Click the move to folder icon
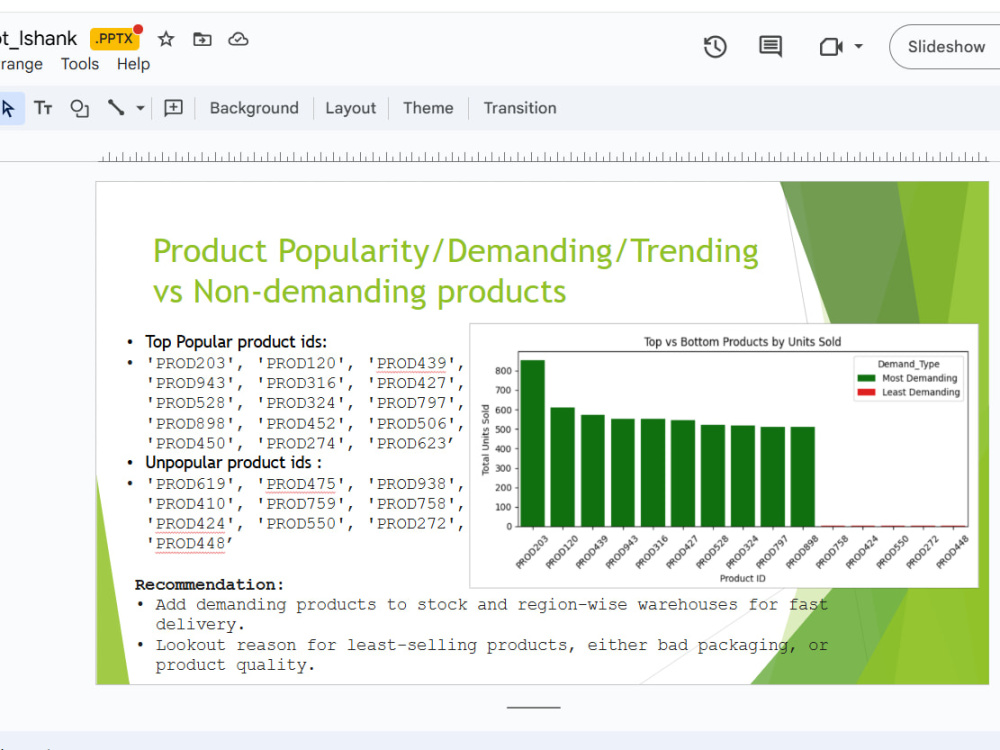Image resolution: width=1000 pixels, height=750 pixels. [x=202, y=40]
